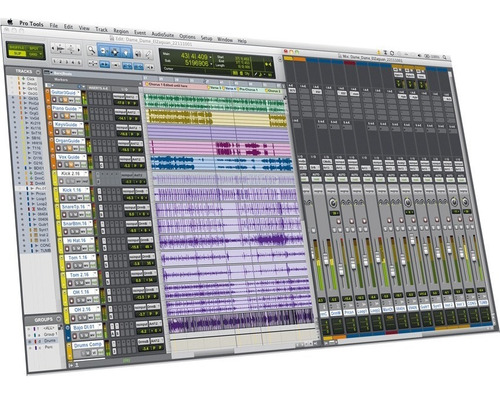This screenshot has width=500, height=394.
Task: Select the Grabber hand tool
Action: (126, 53)
